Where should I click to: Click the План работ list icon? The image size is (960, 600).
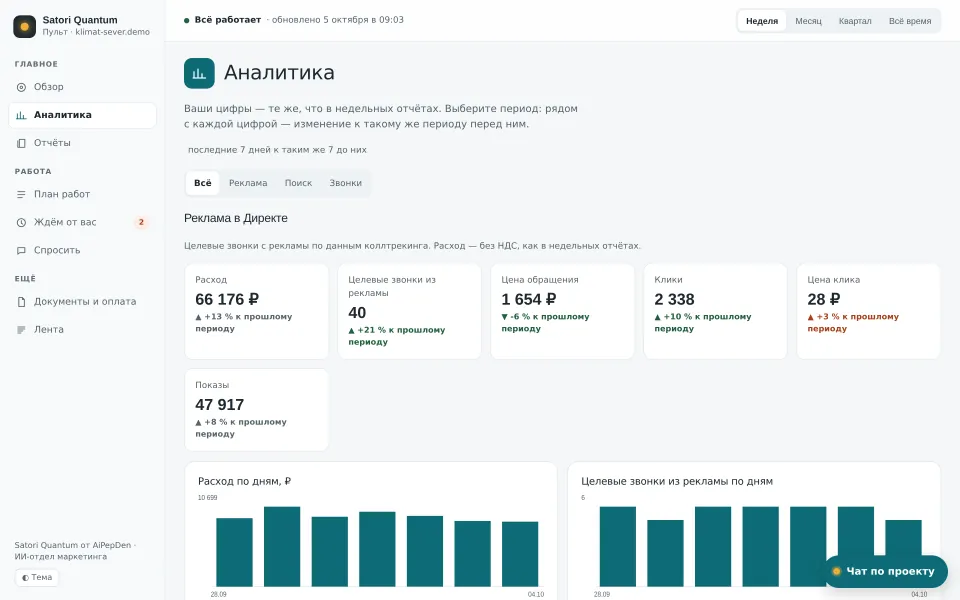(21, 195)
